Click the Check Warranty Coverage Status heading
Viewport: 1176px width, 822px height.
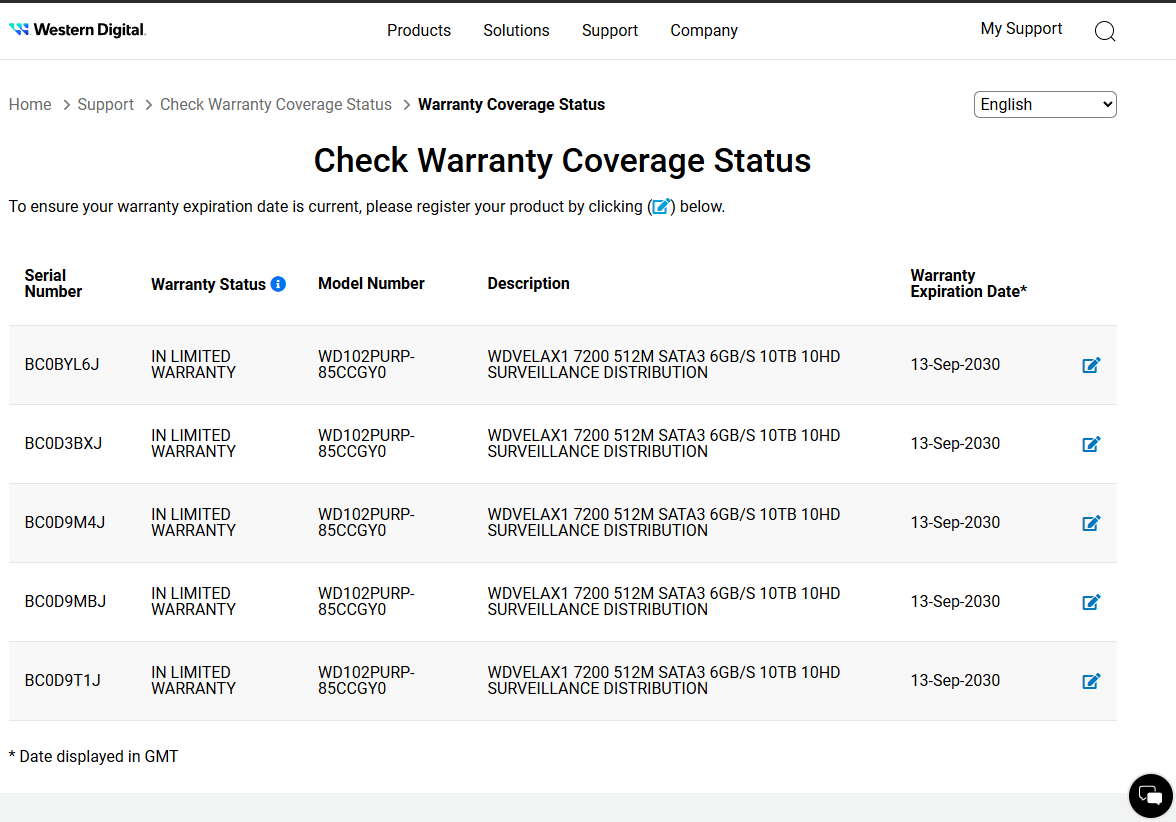tap(562, 160)
